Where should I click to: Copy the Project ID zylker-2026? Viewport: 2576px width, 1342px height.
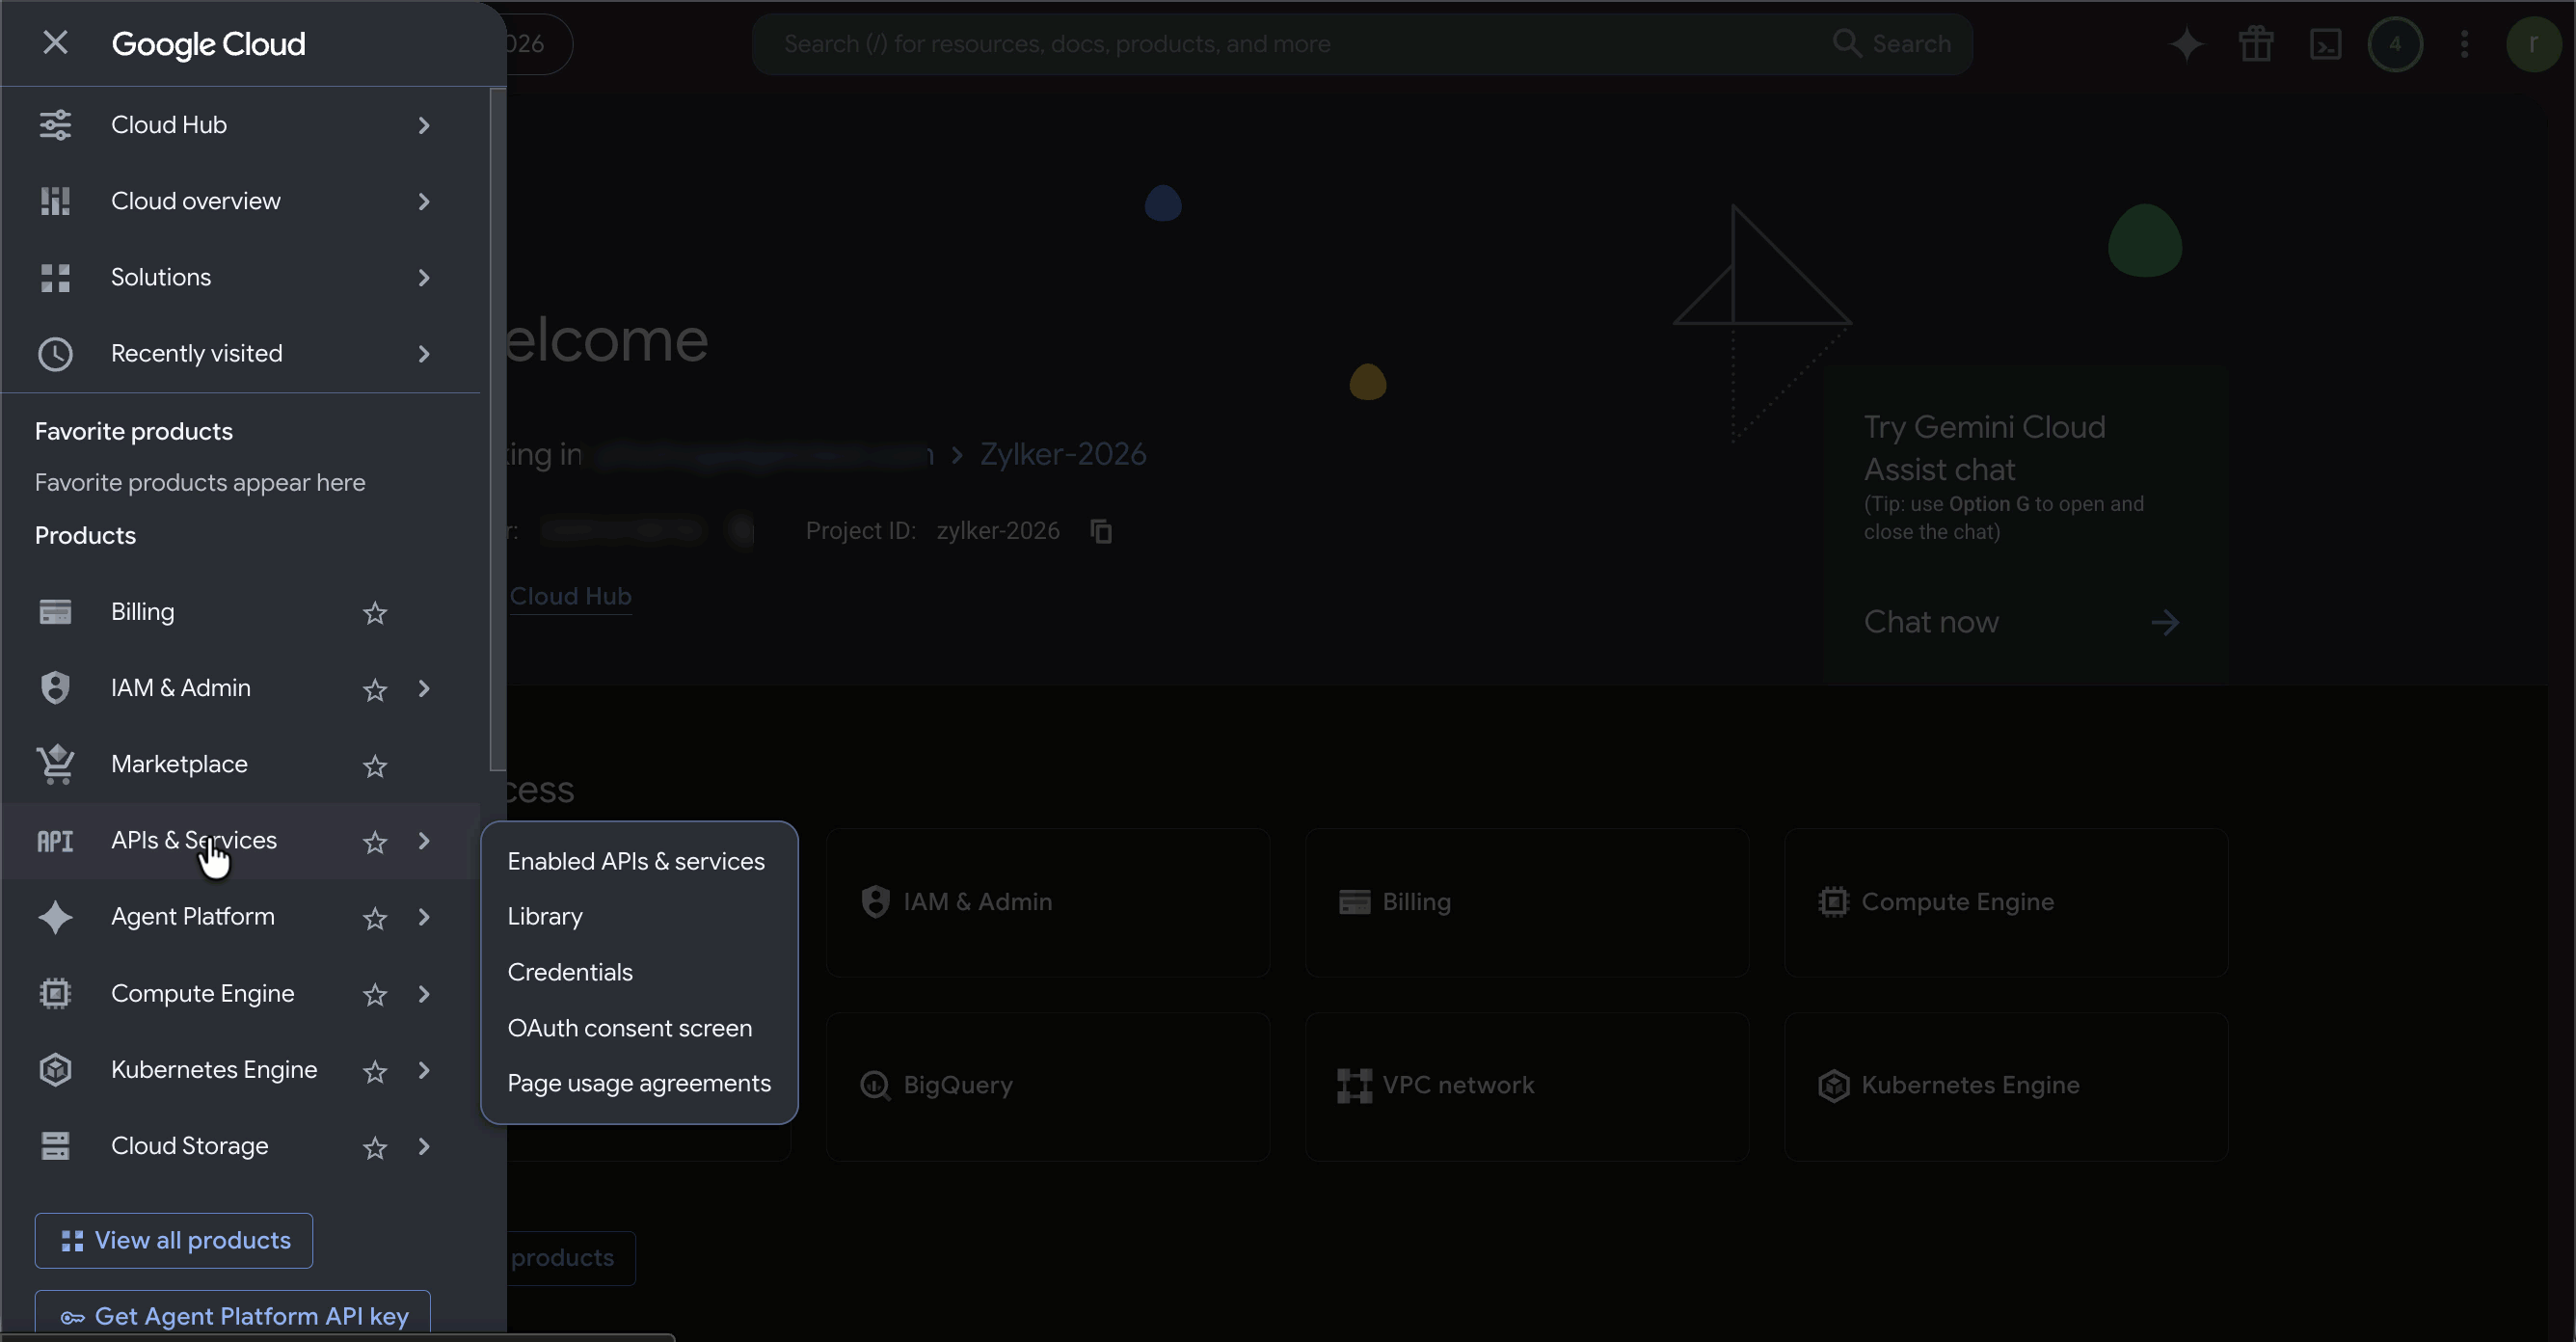coord(1101,531)
